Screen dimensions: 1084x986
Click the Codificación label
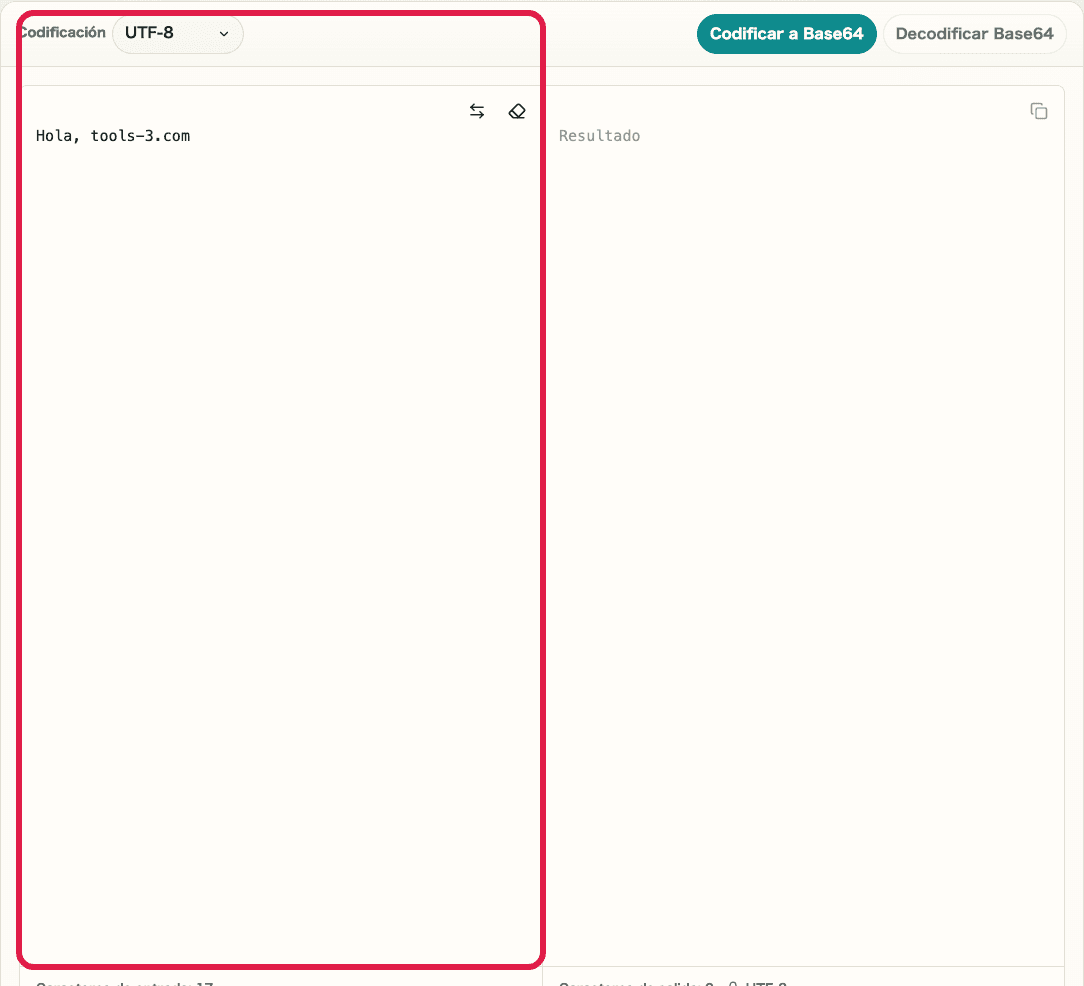(x=62, y=31)
